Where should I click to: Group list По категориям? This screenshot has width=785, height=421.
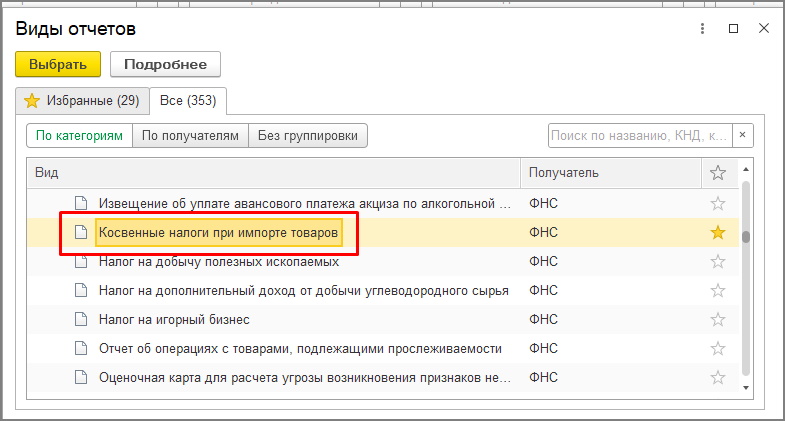click(79, 136)
